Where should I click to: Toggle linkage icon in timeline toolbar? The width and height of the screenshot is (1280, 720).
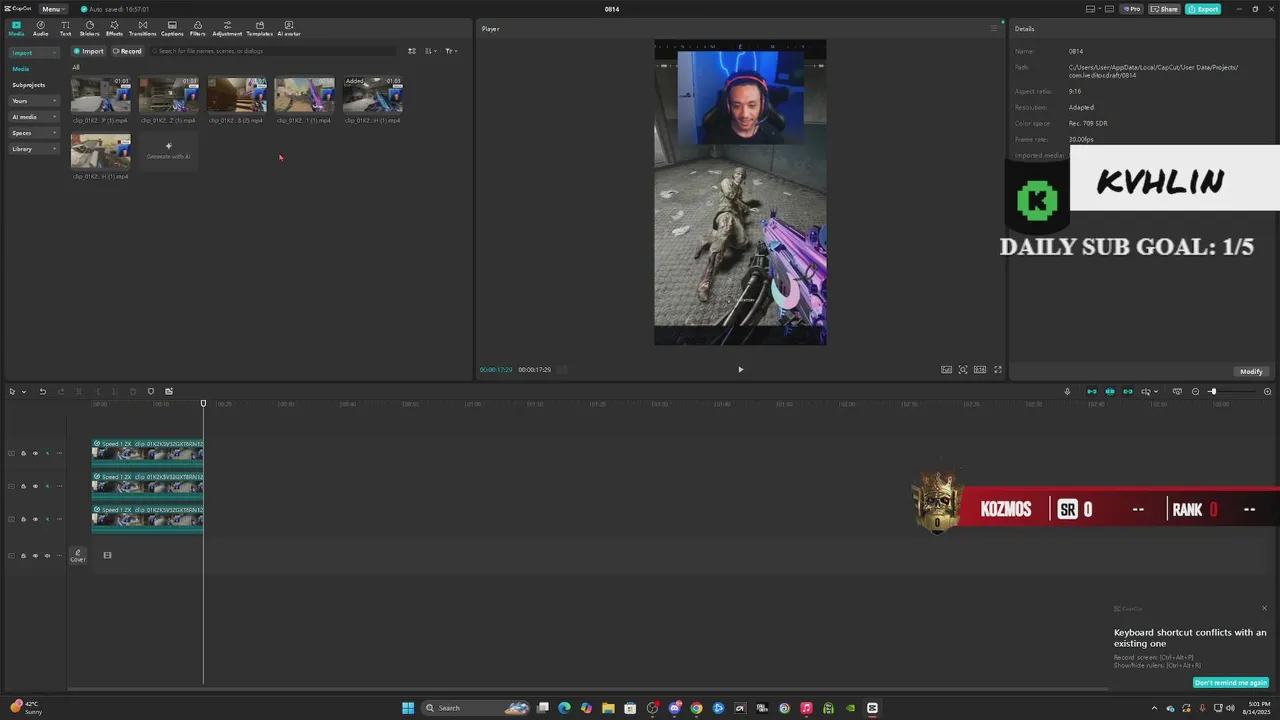pos(1128,391)
